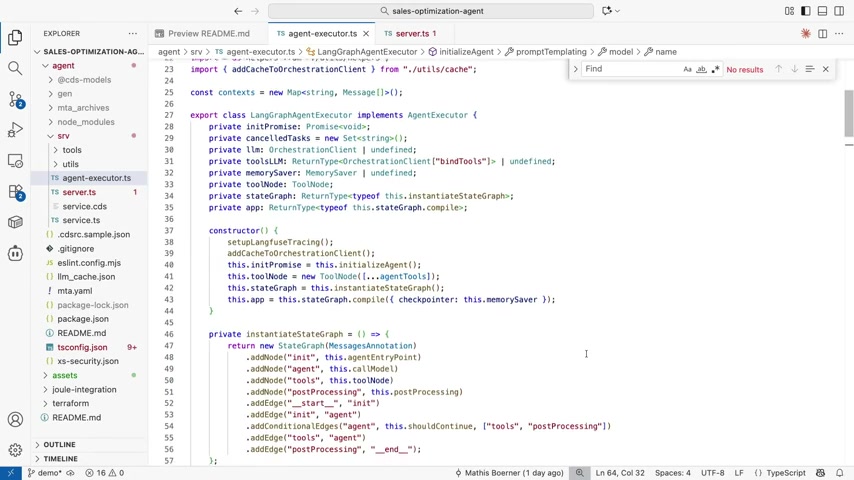Viewport: 854px width, 480px height.
Task: Close the Find widget
Action: click(826, 69)
